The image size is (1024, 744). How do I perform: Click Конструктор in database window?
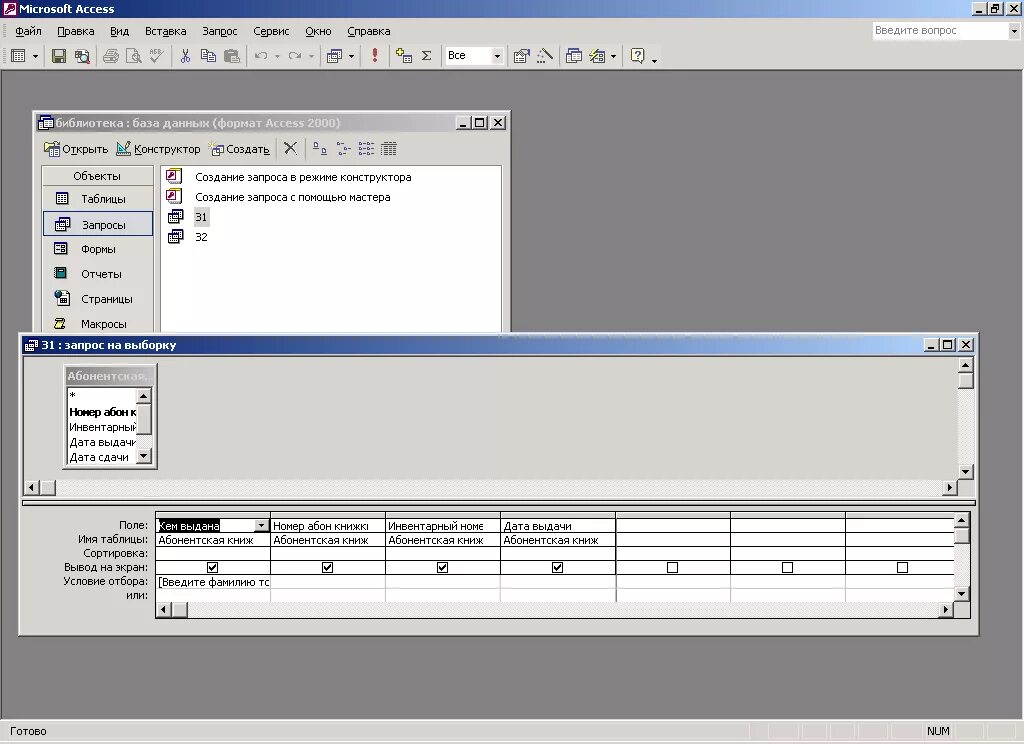point(158,149)
